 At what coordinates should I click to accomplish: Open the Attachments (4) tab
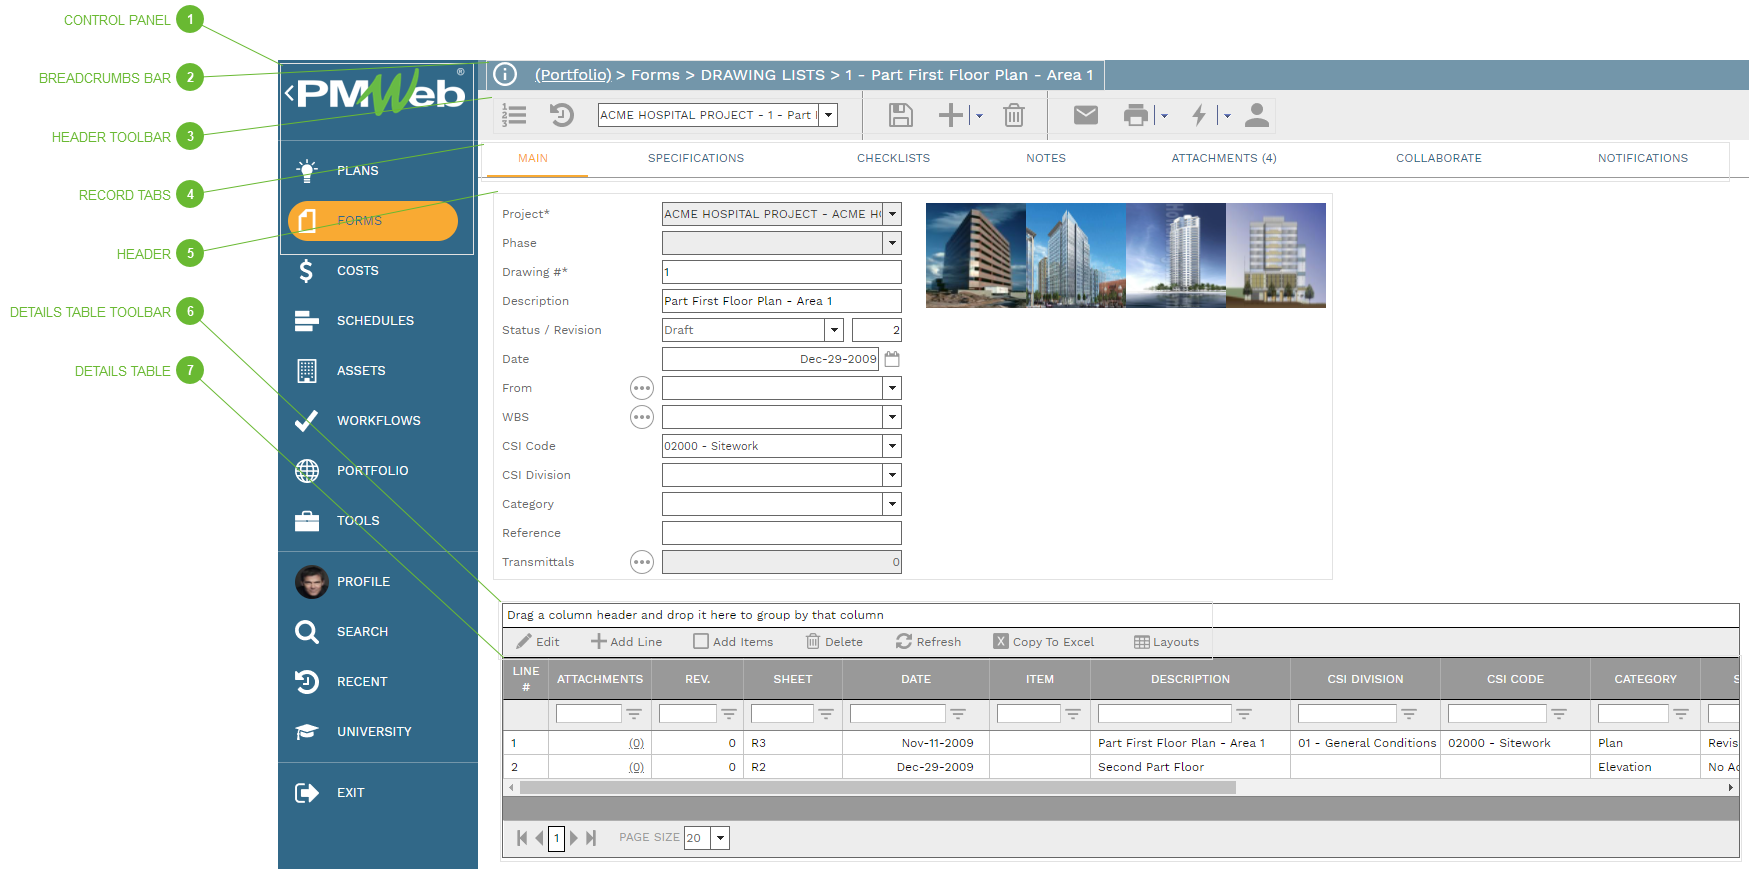click(x=1223, y=158)
